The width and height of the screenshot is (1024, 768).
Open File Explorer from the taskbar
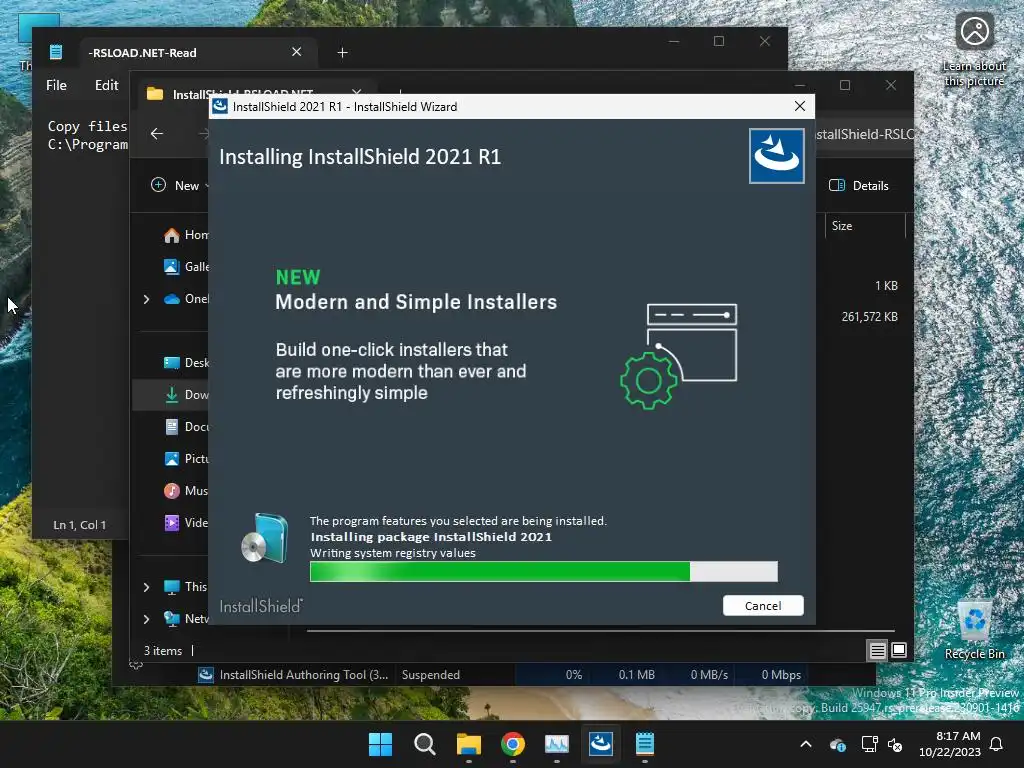(x=469, y=744)
